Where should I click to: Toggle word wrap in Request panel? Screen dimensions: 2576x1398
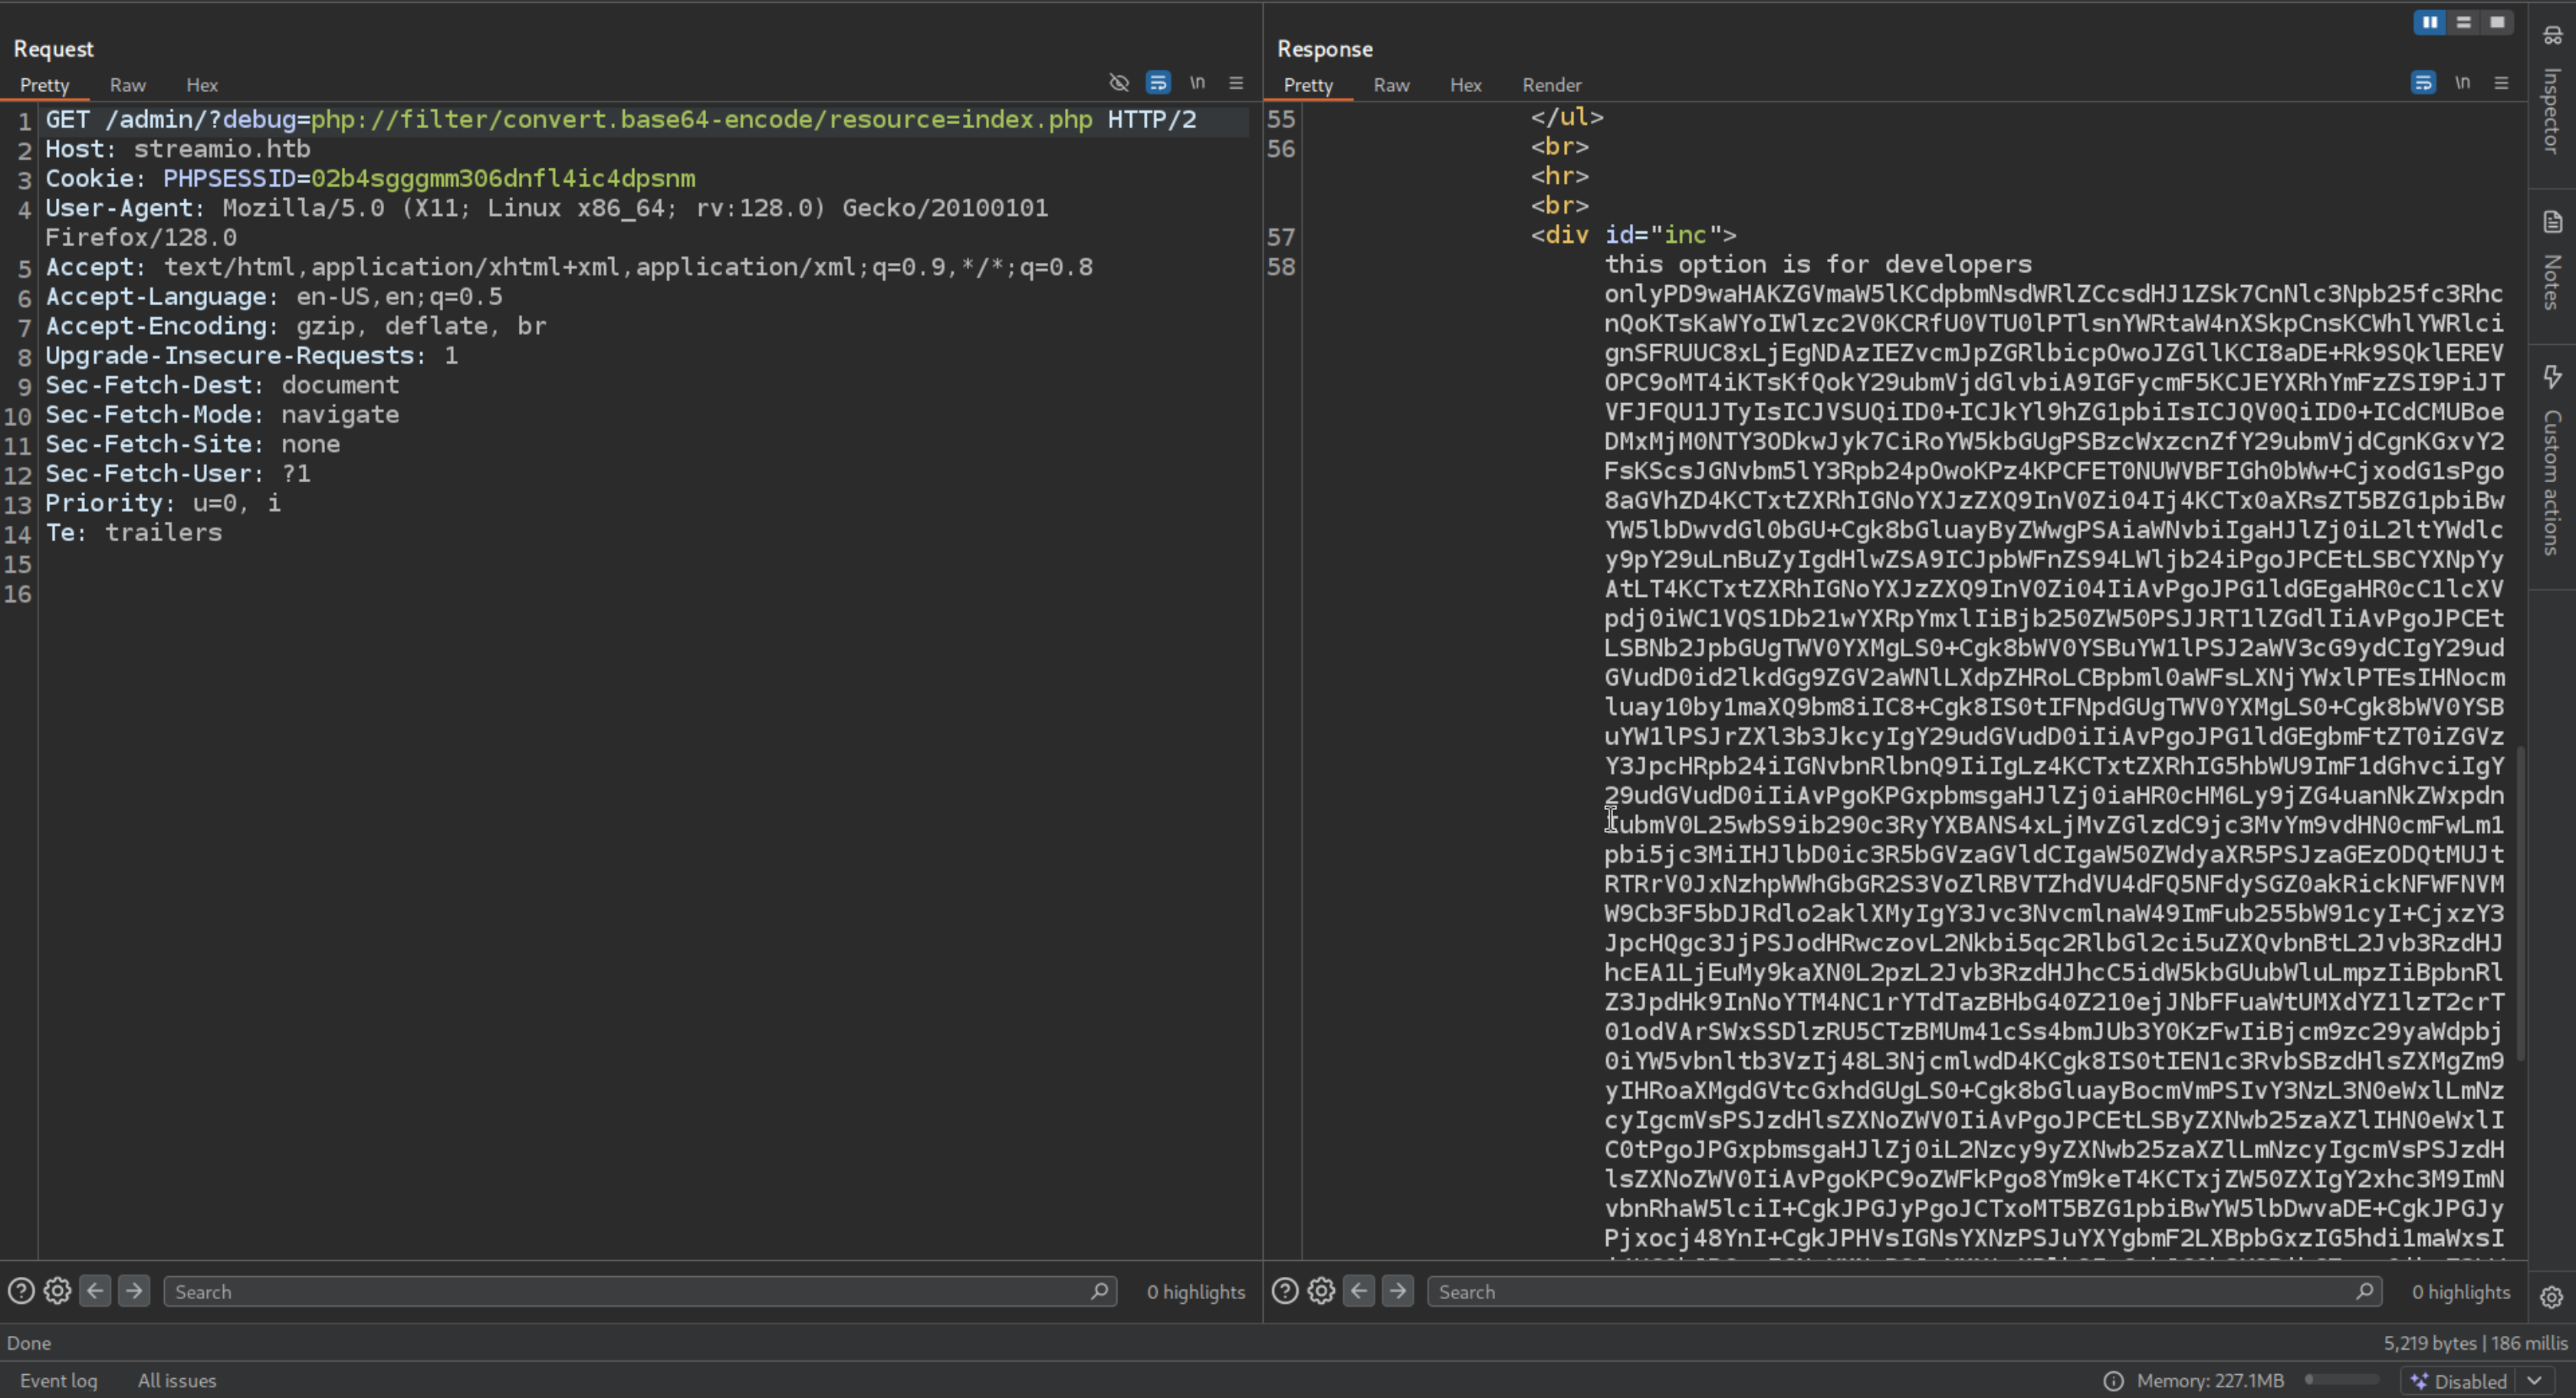[1158, 83]
